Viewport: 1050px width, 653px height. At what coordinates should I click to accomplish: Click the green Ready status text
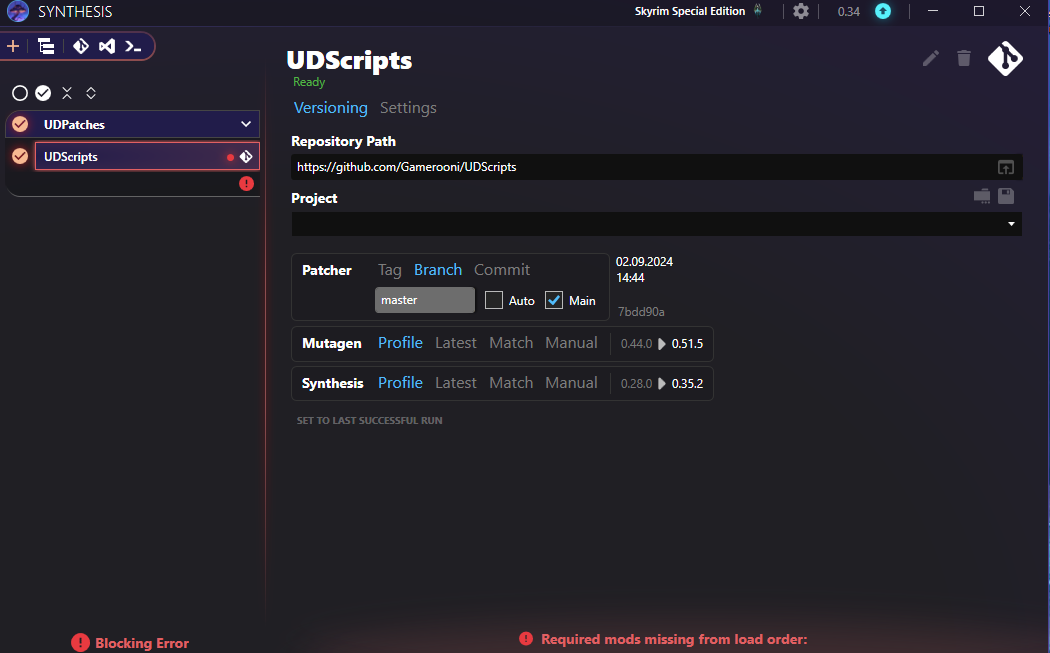point(309,82)
